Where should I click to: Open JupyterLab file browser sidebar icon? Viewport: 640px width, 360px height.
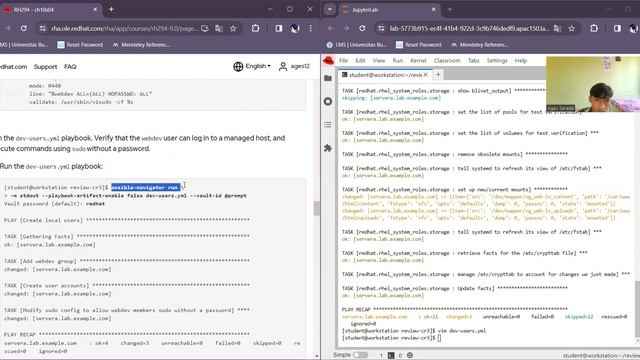pyautogui.click(x=328, y=78)
